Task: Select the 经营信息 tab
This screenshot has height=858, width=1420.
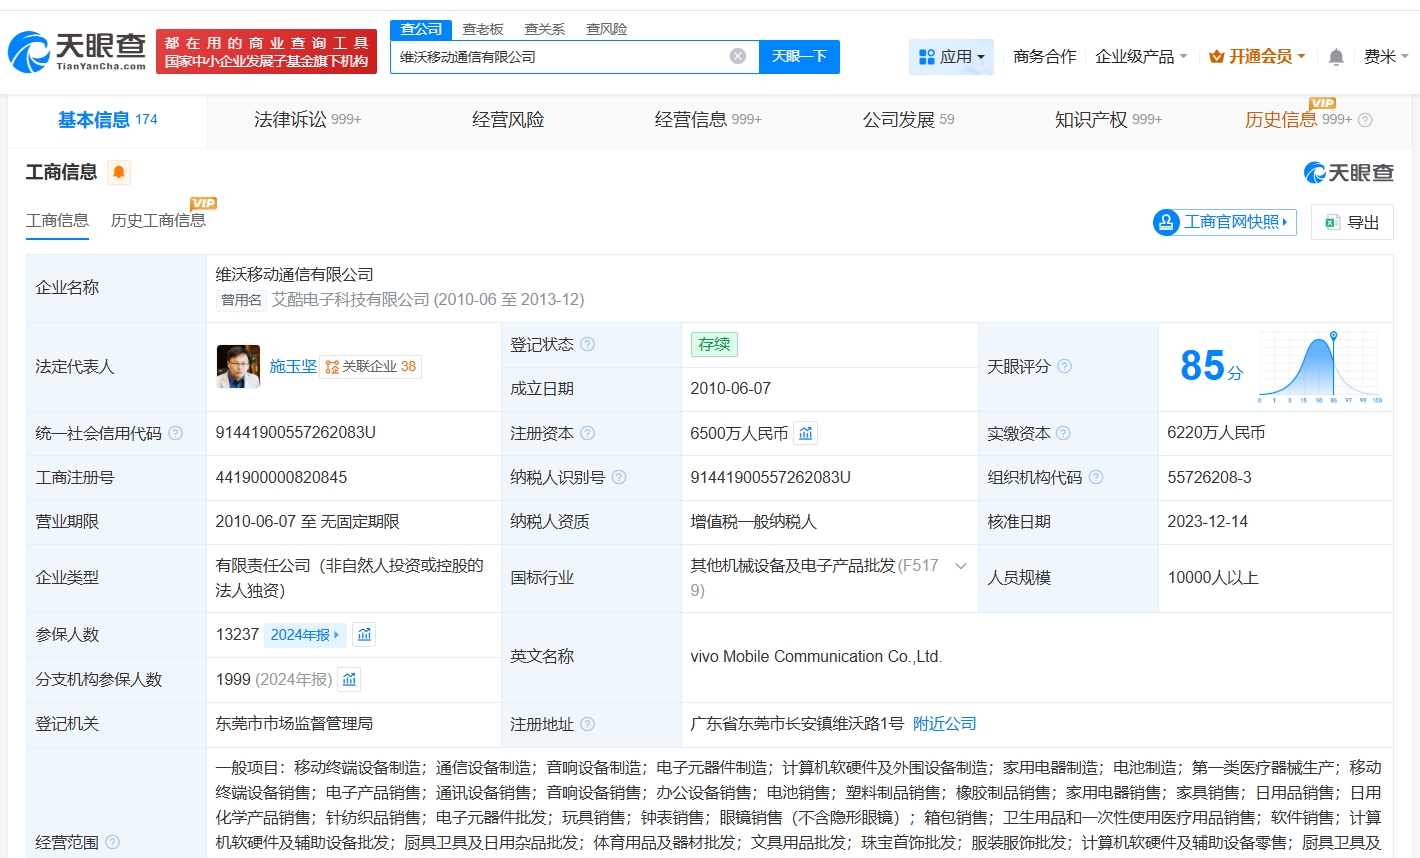Action: coord(708,120)
